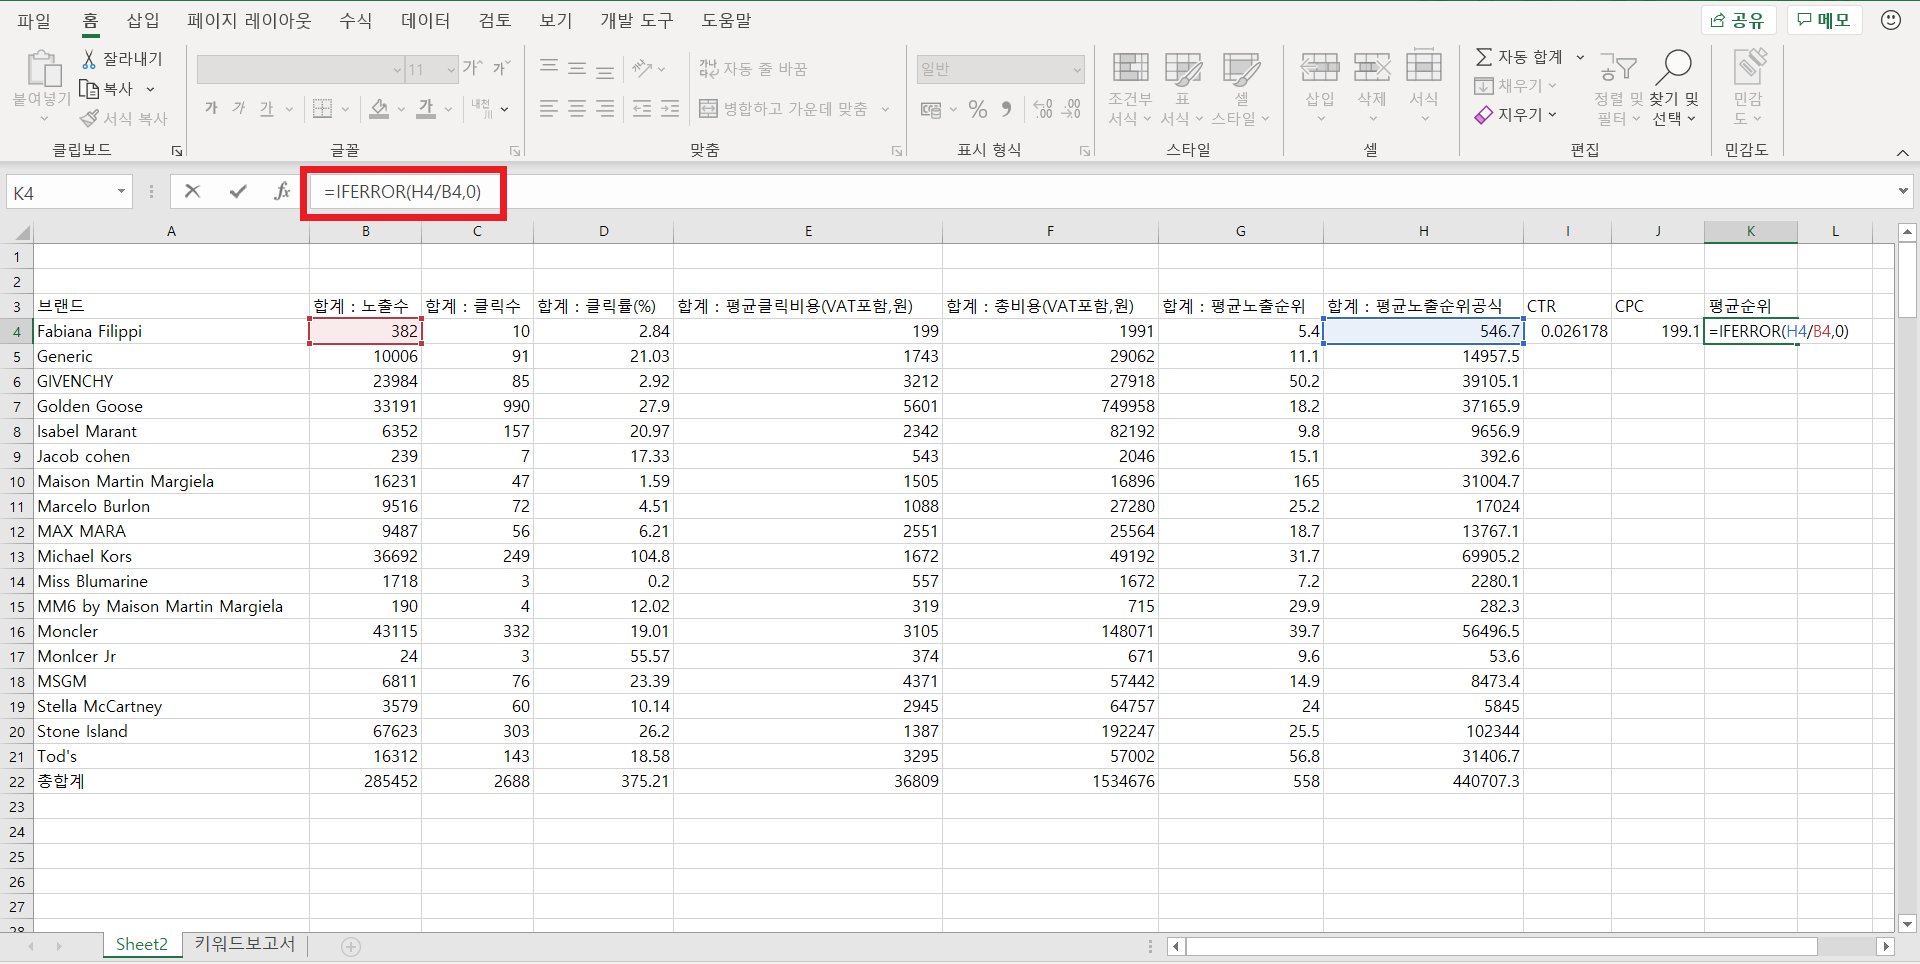Toggle bold (가) formatting

(211, 108)
